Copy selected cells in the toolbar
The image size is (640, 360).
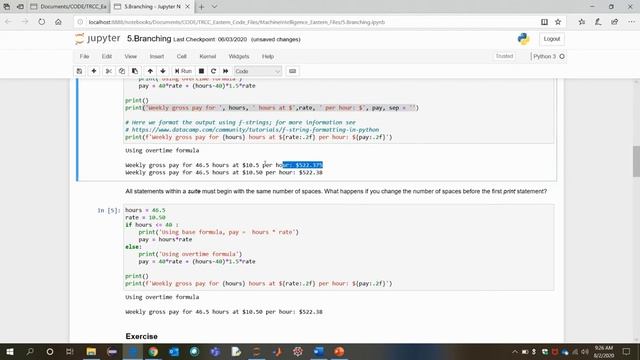(x=122, y=71)
